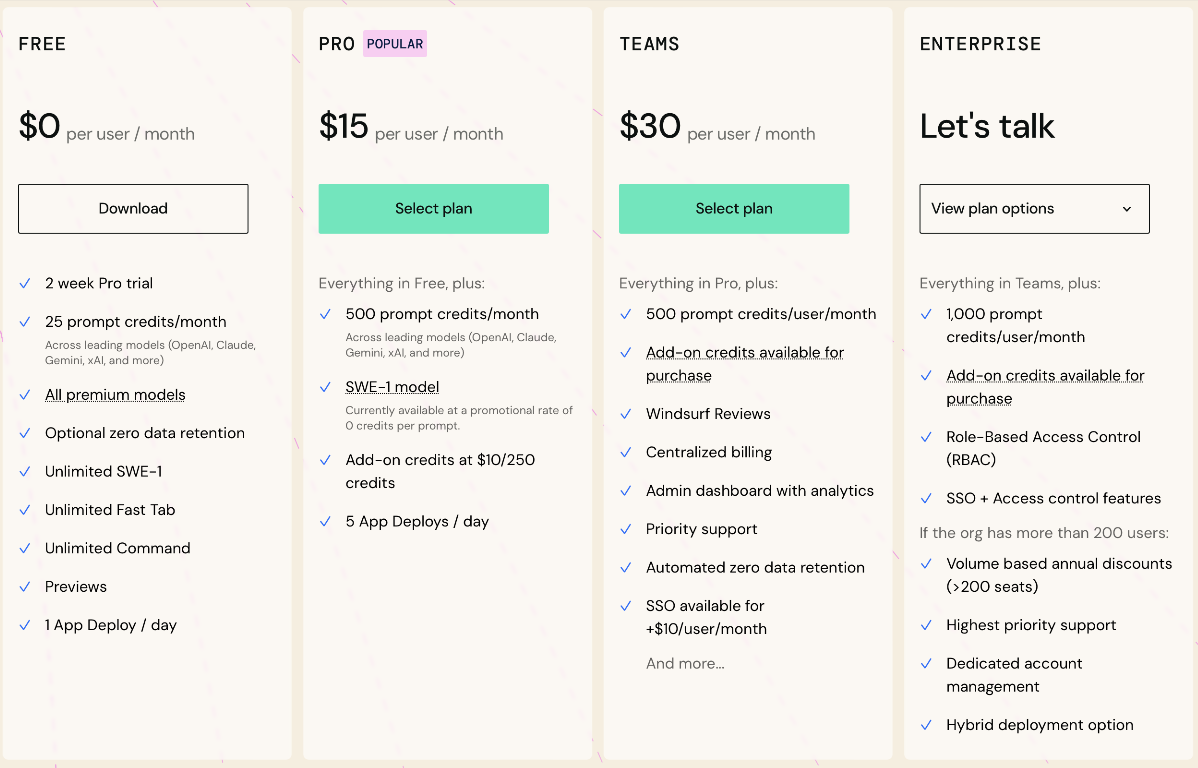Click checkmark icon beside Optional zero data retention
Image resolution: width=1198 pixels, height=768 pixels.
pyautogui.click(x=25, y=433)
